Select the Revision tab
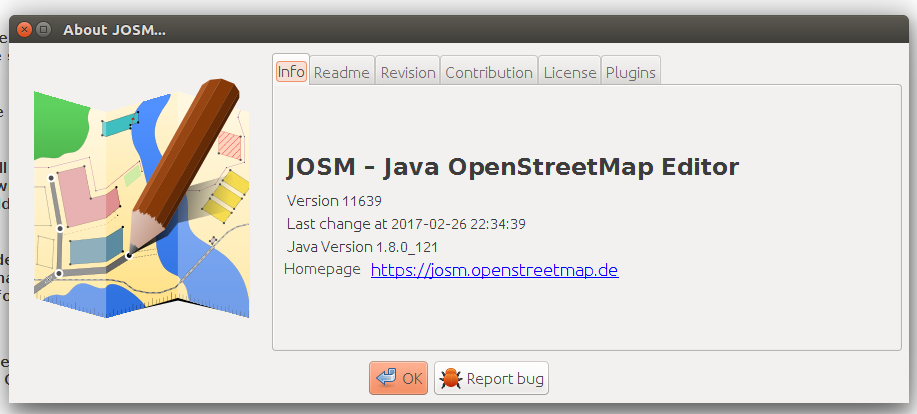Viewport: 917px width, 414px height. point(408,73)
